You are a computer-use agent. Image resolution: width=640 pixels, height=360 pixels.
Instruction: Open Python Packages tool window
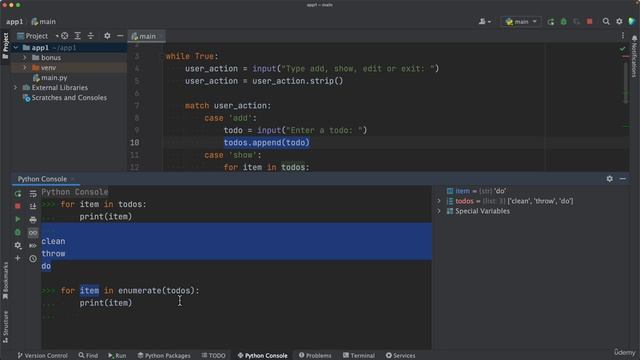tap(164, 356)
